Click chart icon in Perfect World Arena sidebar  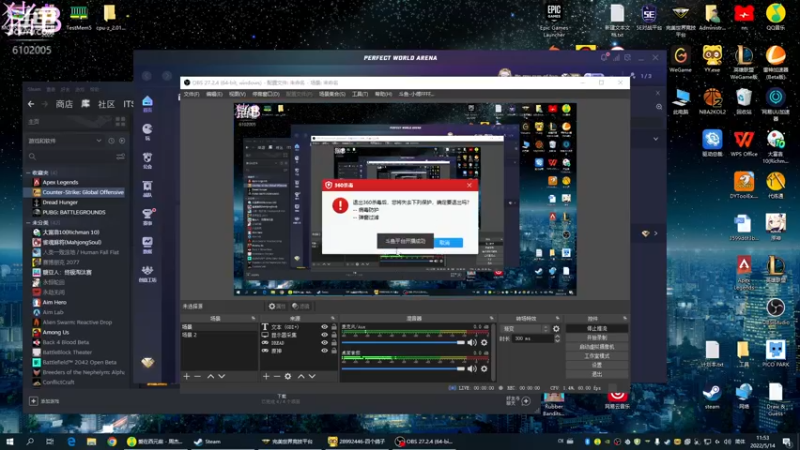coord(147,244)
